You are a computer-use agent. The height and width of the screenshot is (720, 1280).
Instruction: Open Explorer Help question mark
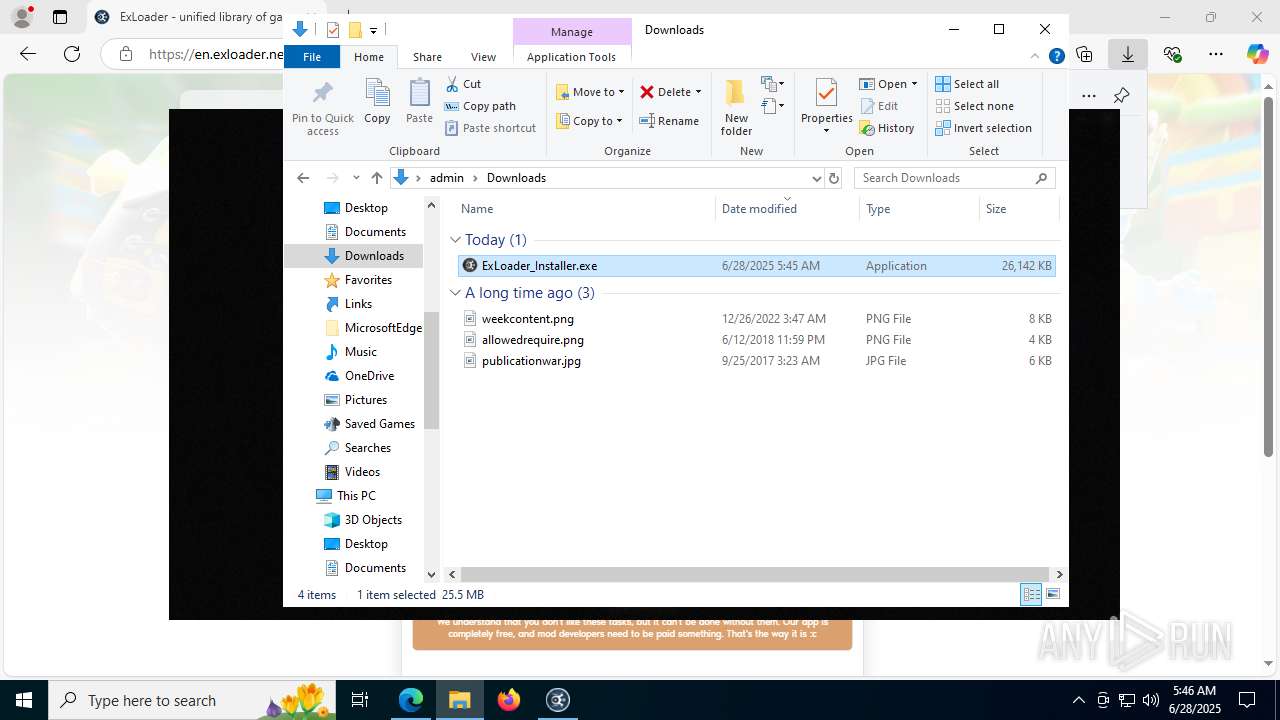pyautogui.click(x=1056, y=57)
